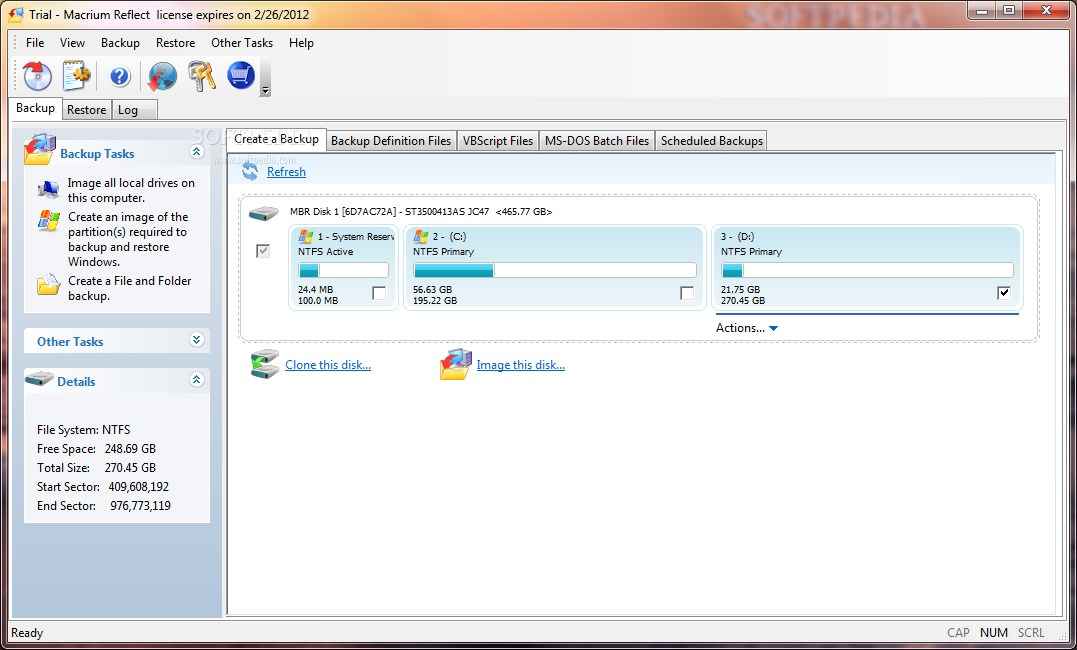Open the Actions dropdown under partition D:

tap(746, 328)
